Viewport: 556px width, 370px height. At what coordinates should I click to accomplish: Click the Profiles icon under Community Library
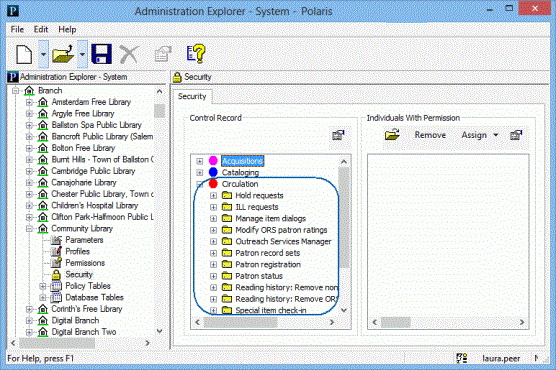[56, 252]
